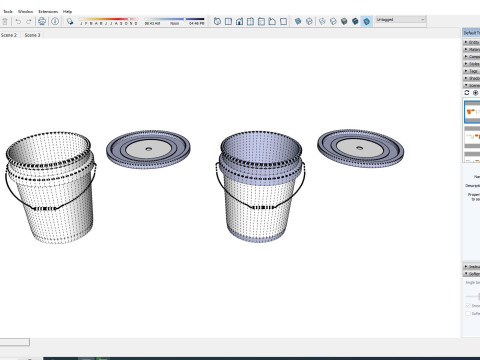Expand the Shadows panel
The image size is (480, 360).
pos(471,78)
